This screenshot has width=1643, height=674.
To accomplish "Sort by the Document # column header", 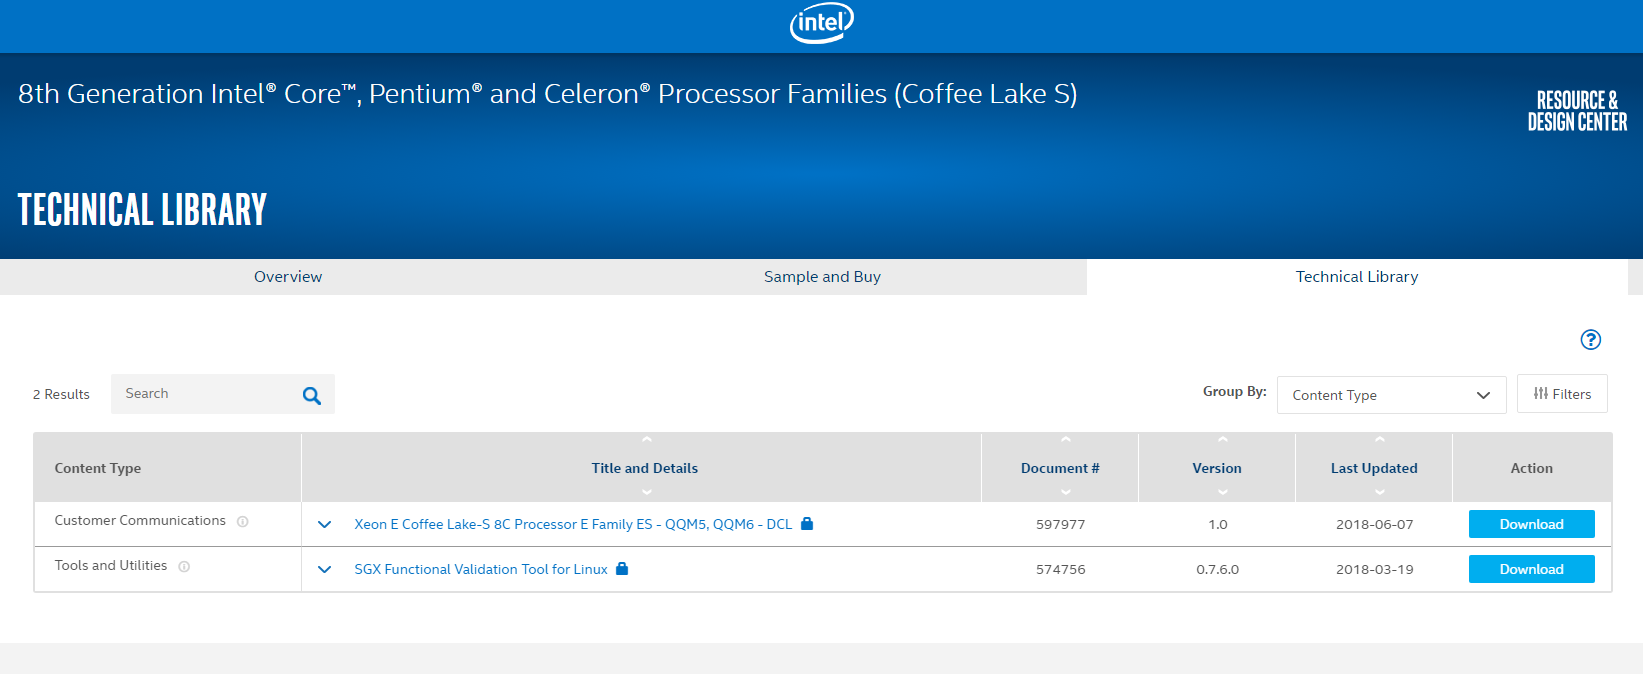I will [1060, 468].
